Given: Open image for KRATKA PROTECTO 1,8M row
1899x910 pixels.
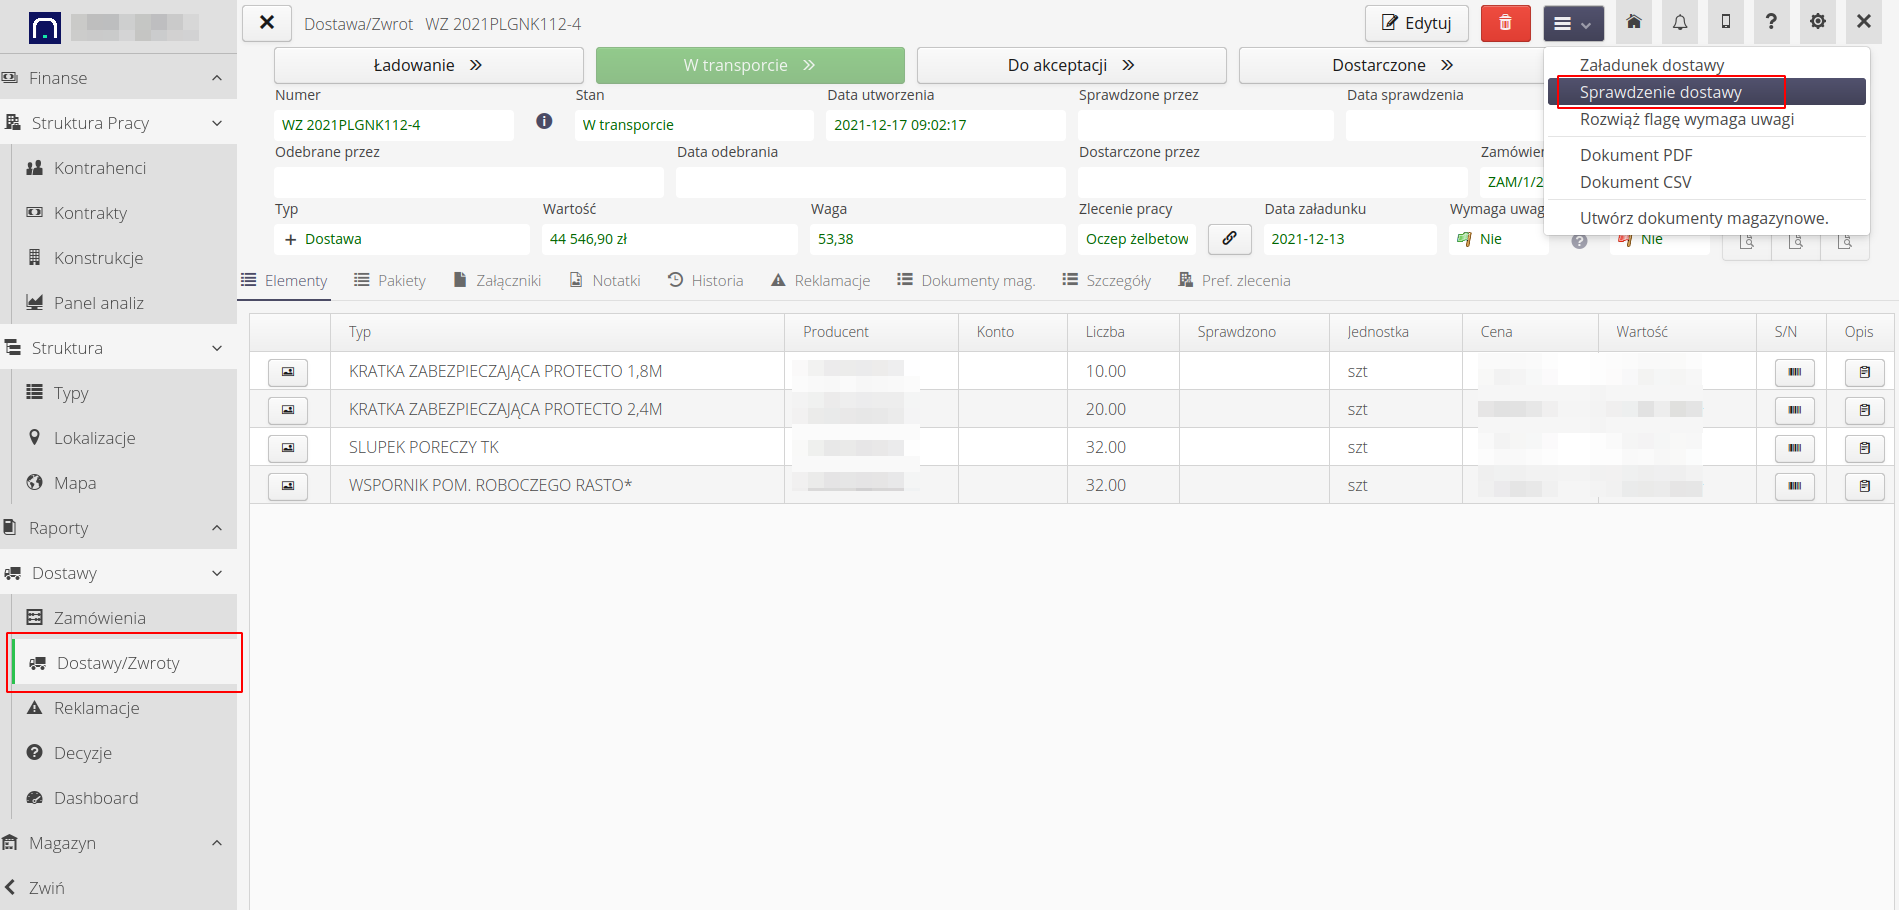Looking at the screenshot, I should coord(288,372).
